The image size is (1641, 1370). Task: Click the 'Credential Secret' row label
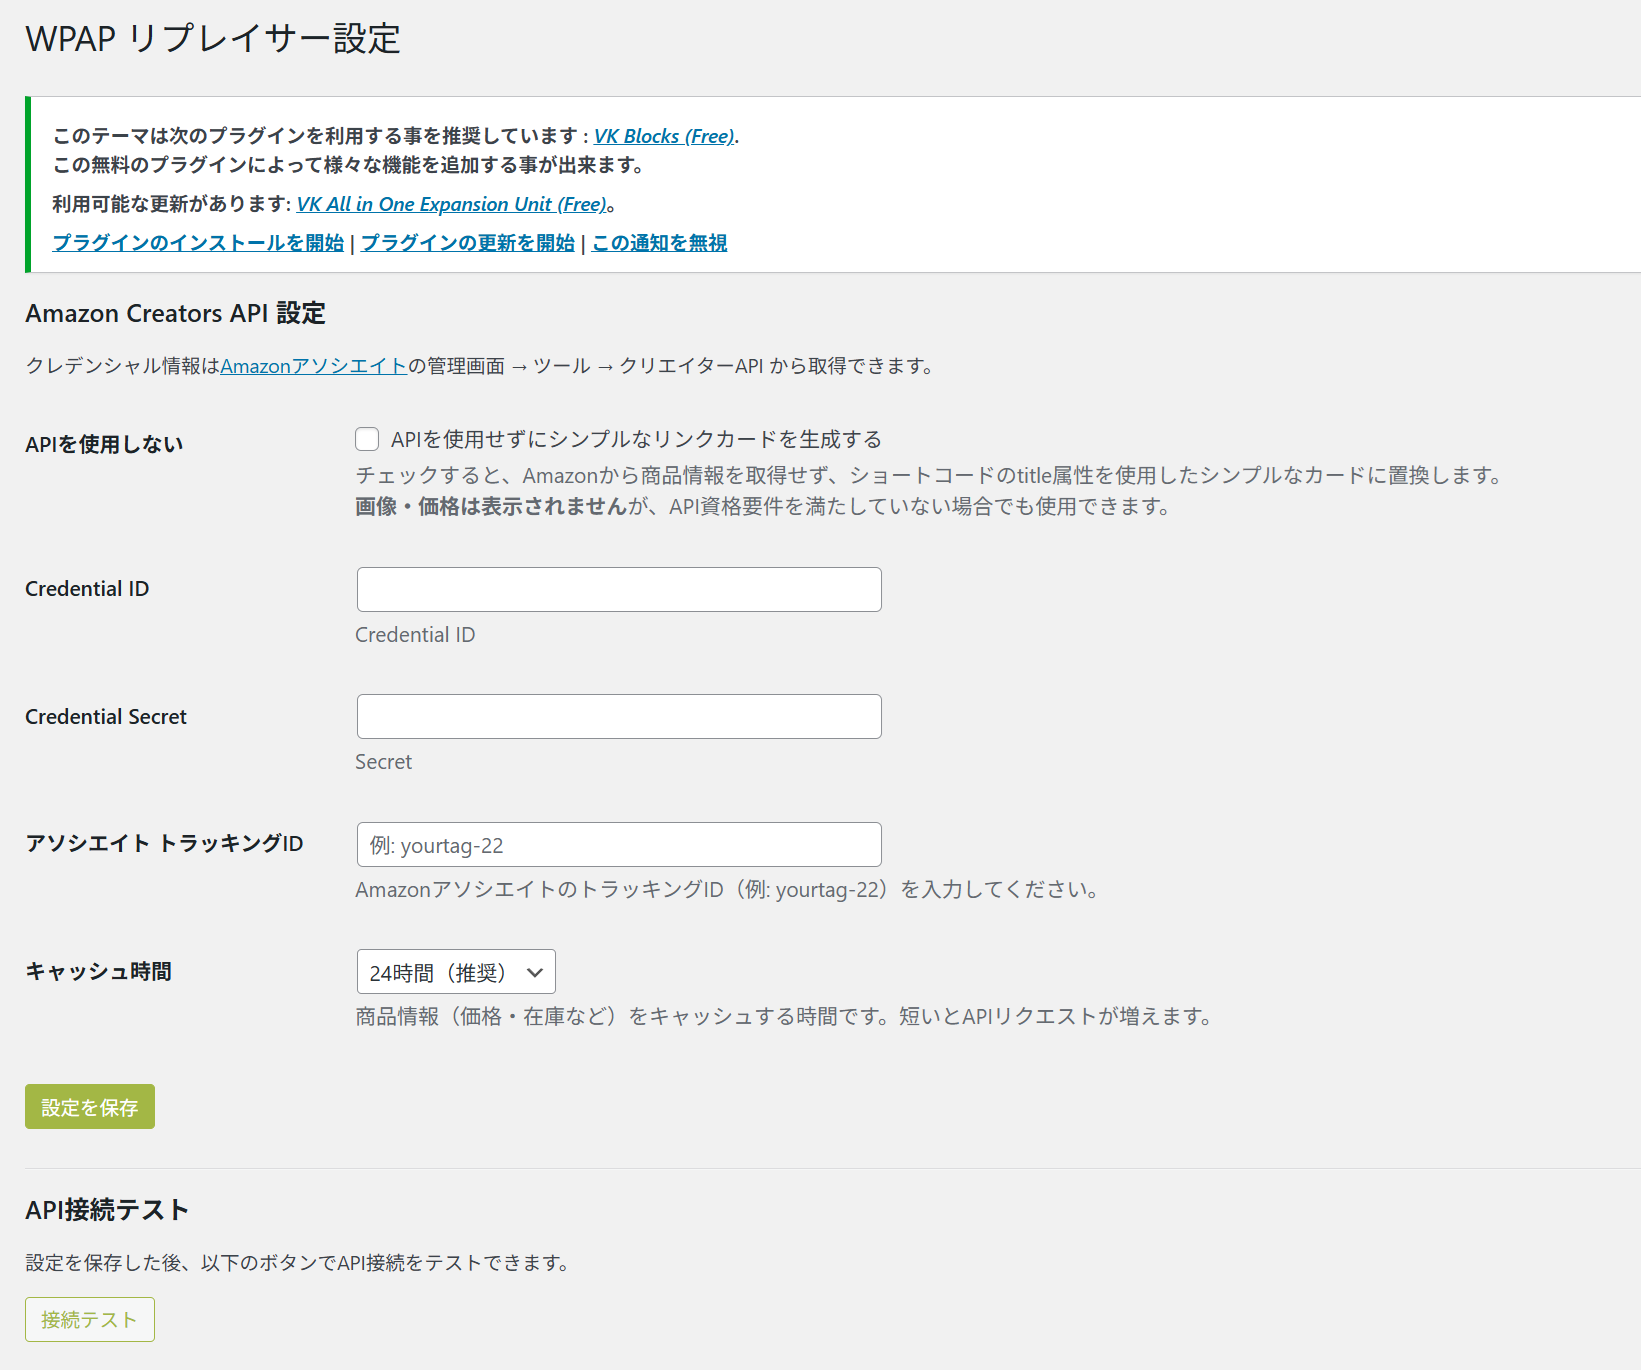(106, 717)
